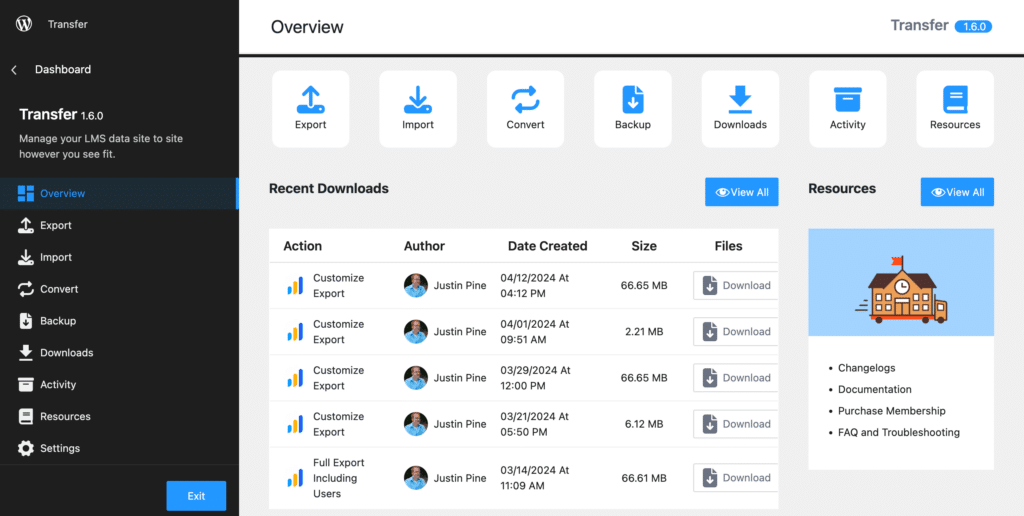This screenshot has width=1024, height=516.
Task: Click View All for Resources
Action: click(x=957, y=193)
